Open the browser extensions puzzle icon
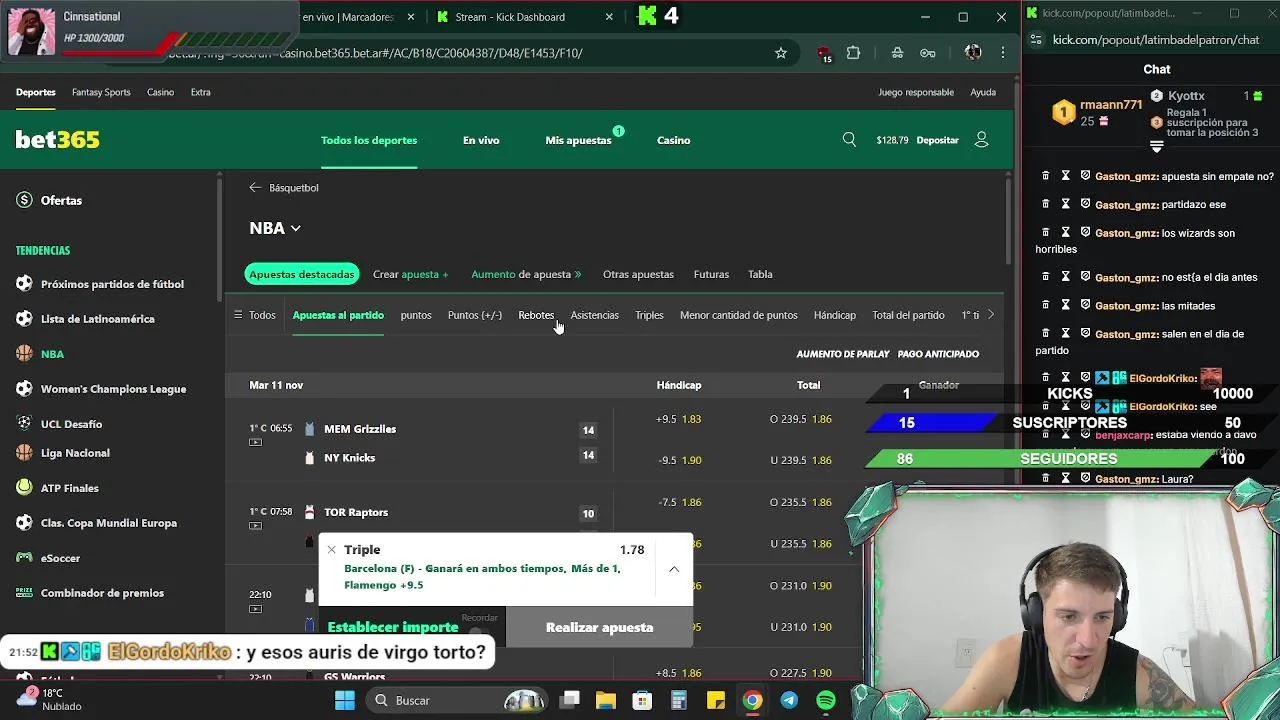This screenshot has width=1280, height=720. [853, 53]
